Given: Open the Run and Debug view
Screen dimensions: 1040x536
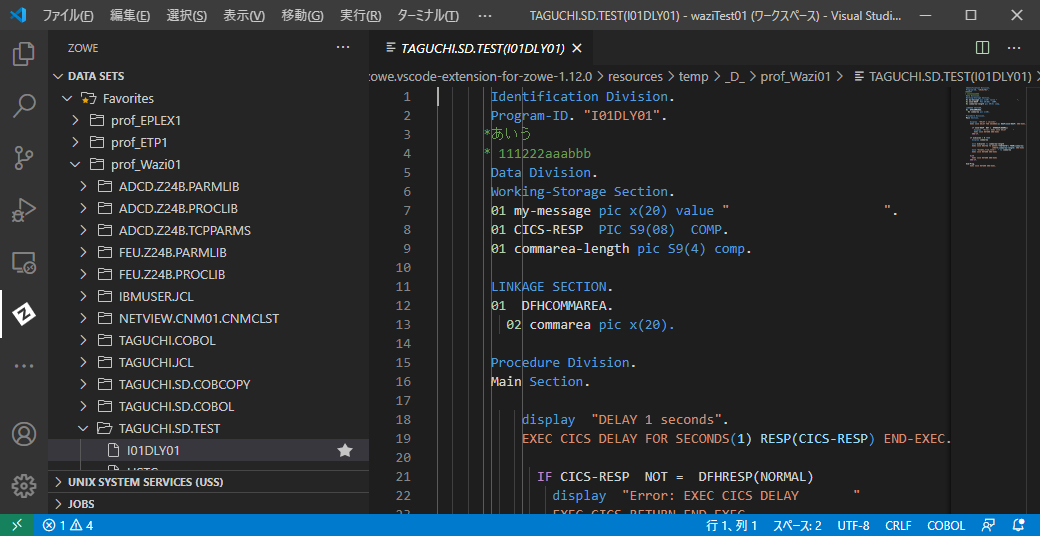Looking at the screenshot, I should 24,210.
